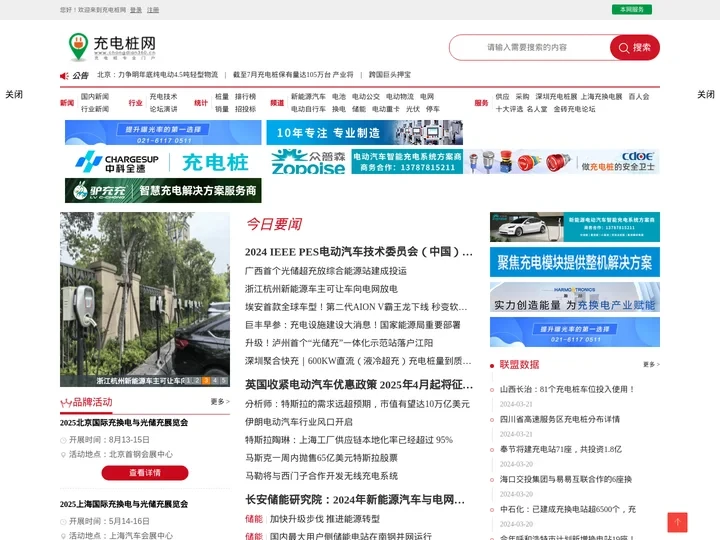The image size is (720, 540).
Task: Click clock icon beside 开展时间：8月13-15日
Action: [63, 440]
